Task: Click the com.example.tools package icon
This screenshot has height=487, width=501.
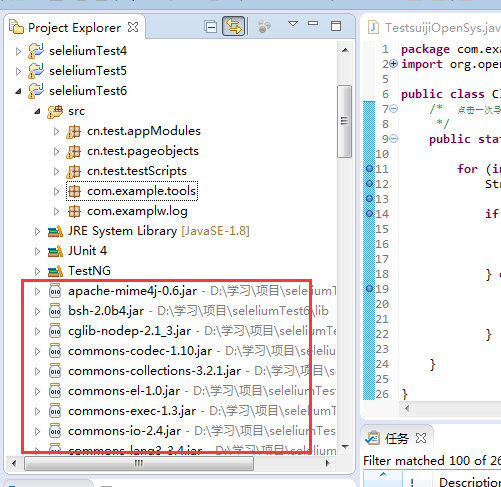Action: 74,191
